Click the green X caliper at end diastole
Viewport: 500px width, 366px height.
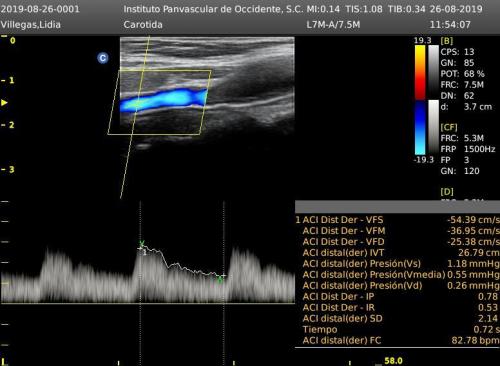point(220,279)
